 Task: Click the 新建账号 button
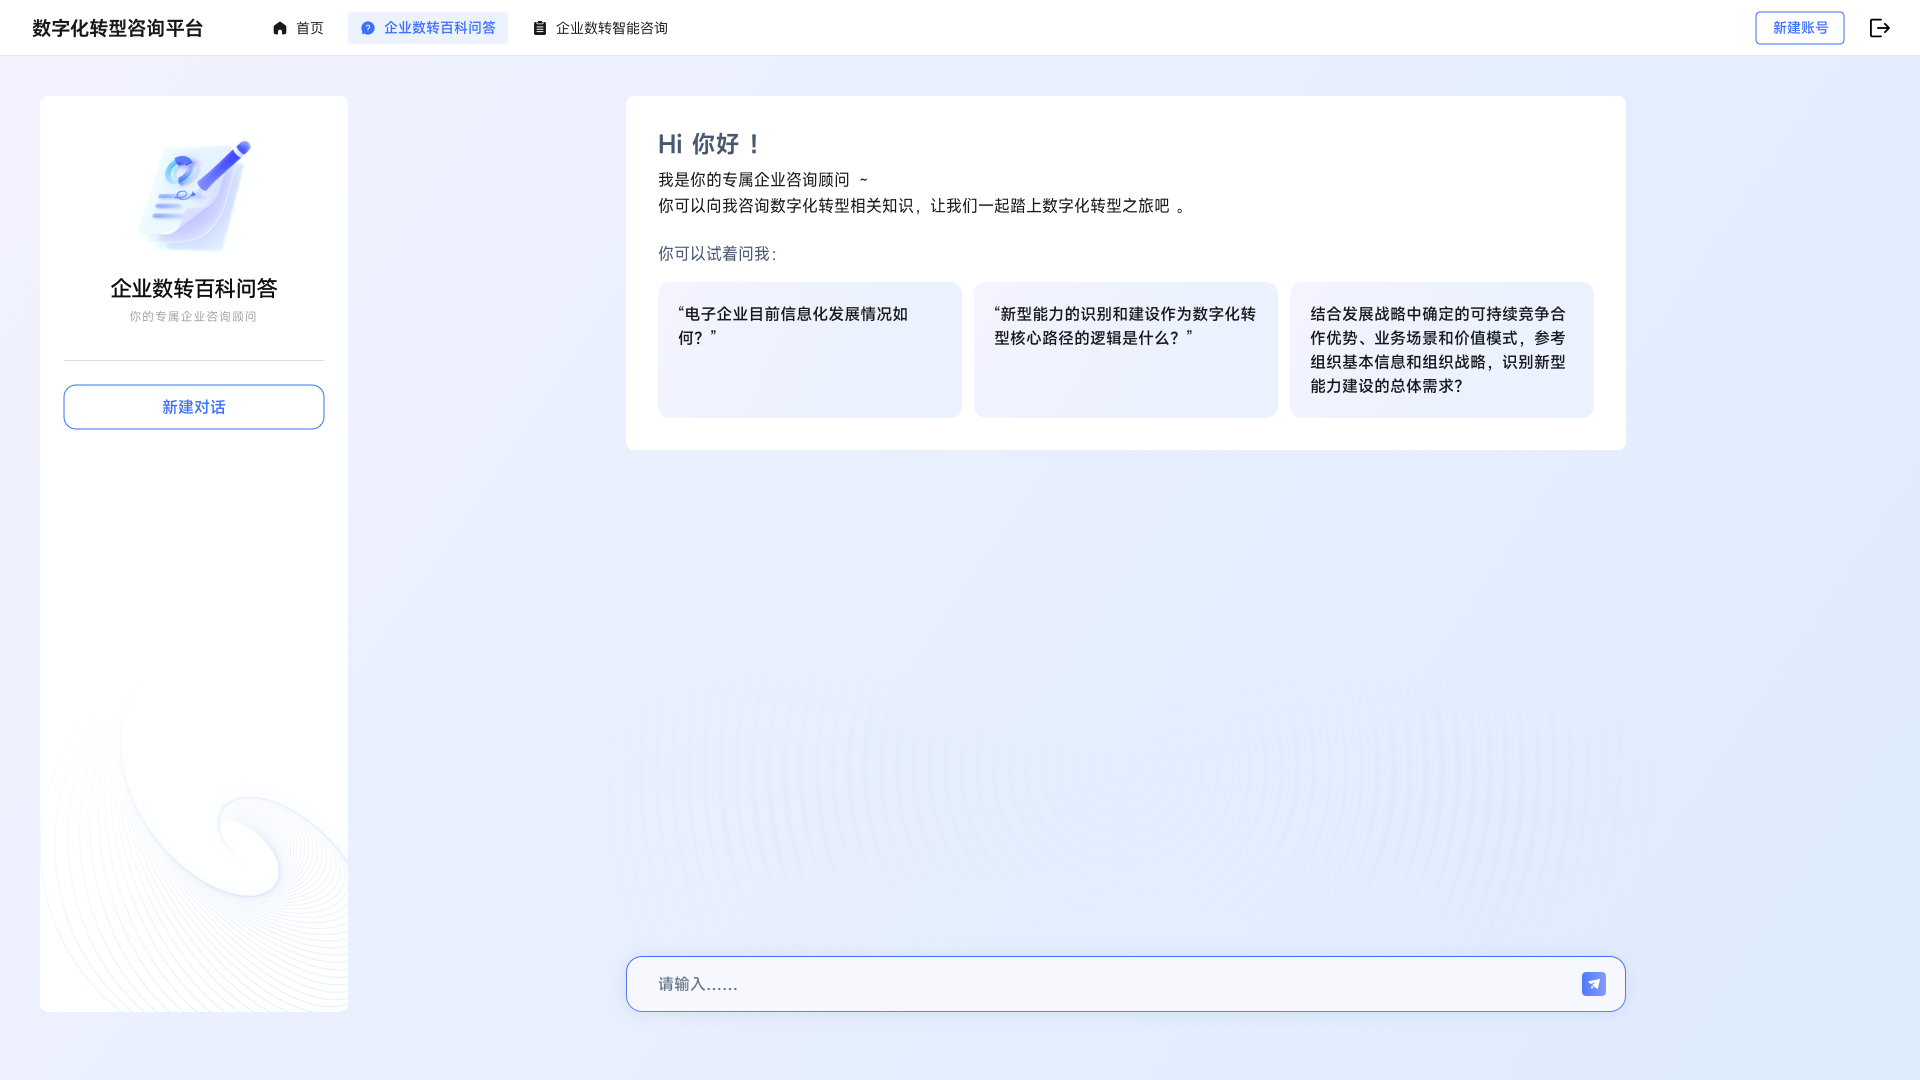(x=1799, y=28)
